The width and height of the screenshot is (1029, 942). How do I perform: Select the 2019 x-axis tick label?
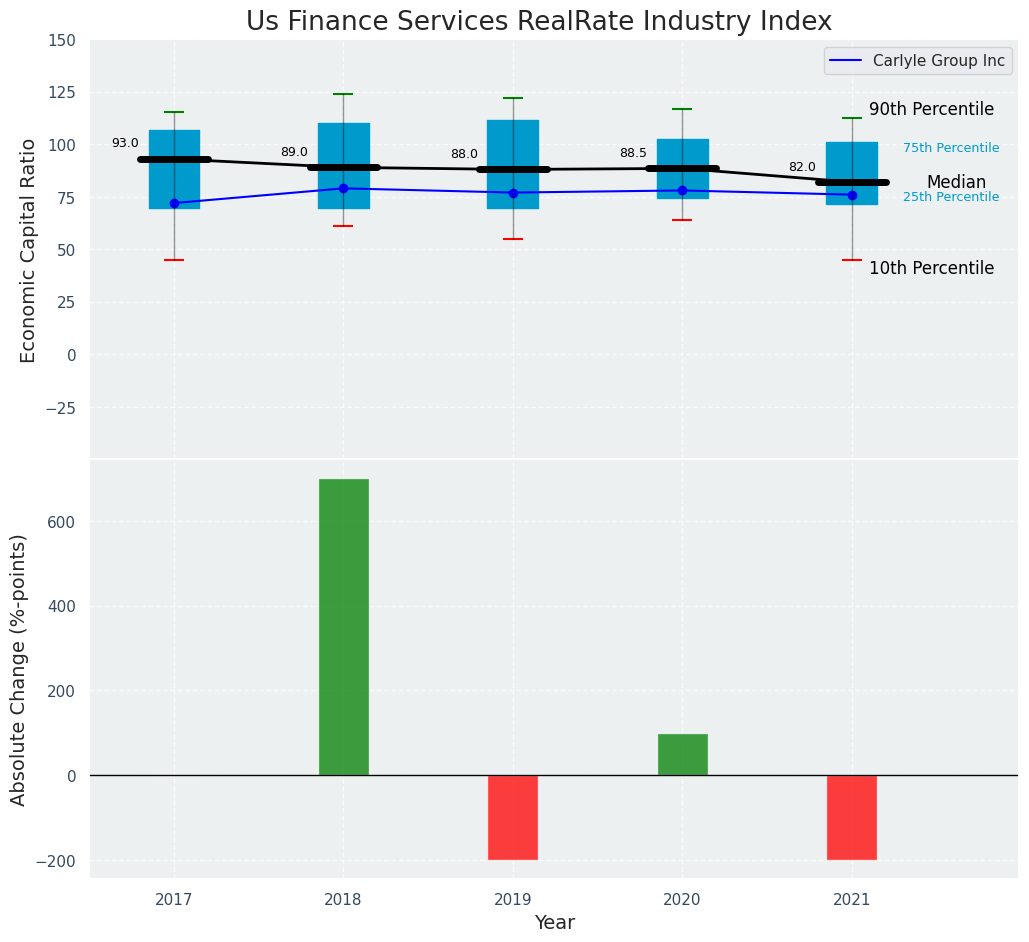click(x=513, y=900)
